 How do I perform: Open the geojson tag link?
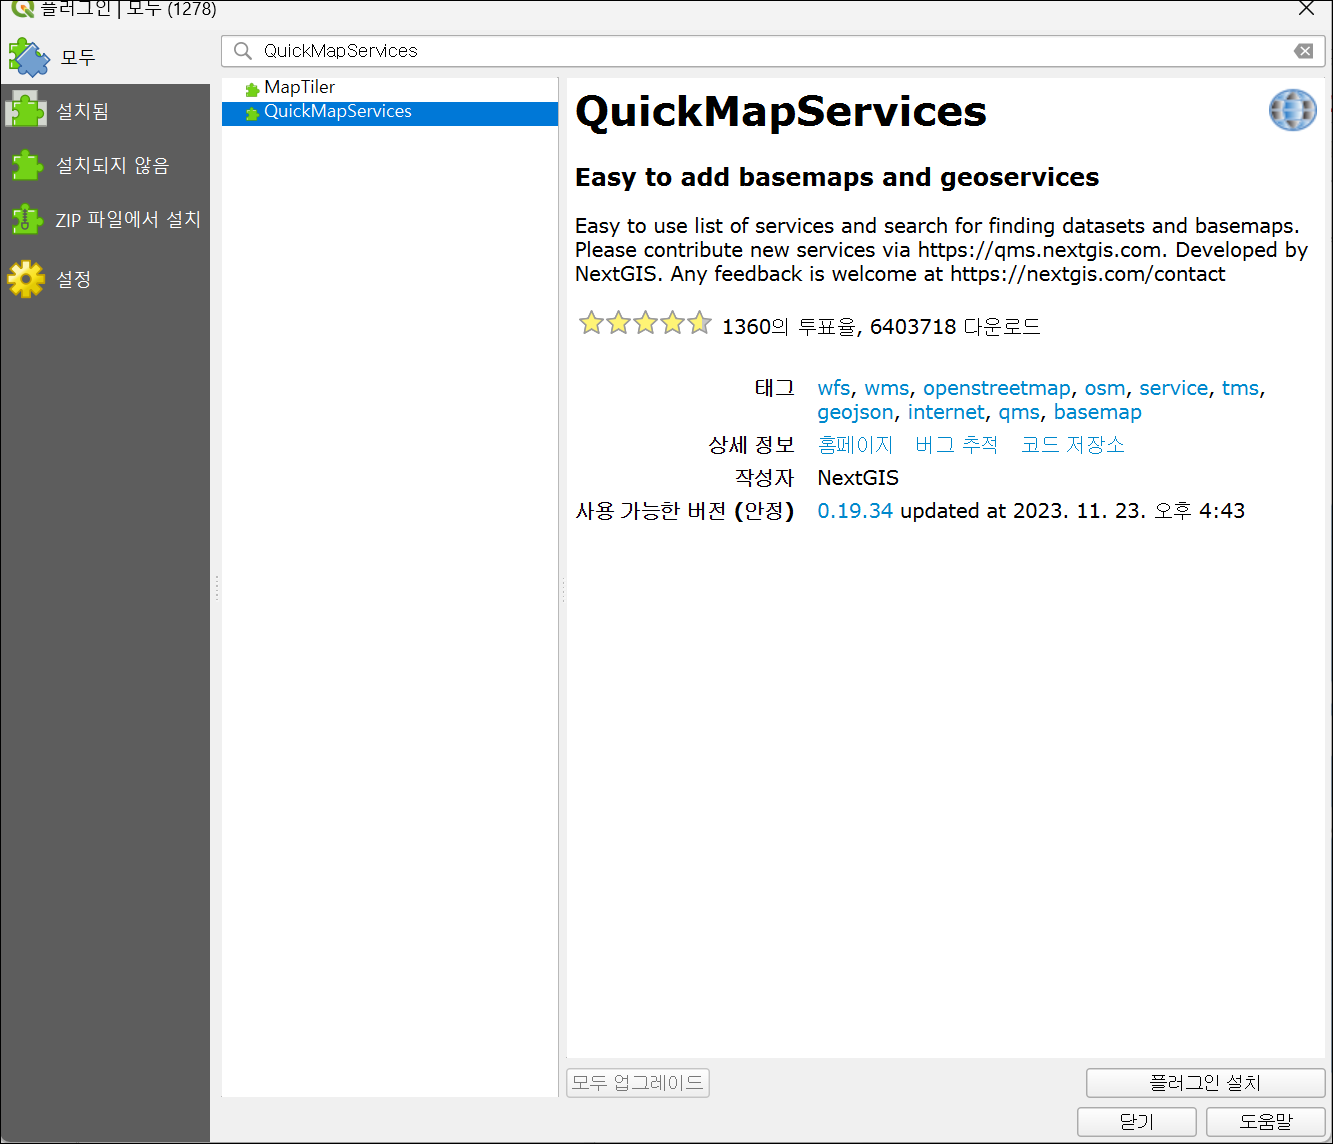[x=856, y=412]
